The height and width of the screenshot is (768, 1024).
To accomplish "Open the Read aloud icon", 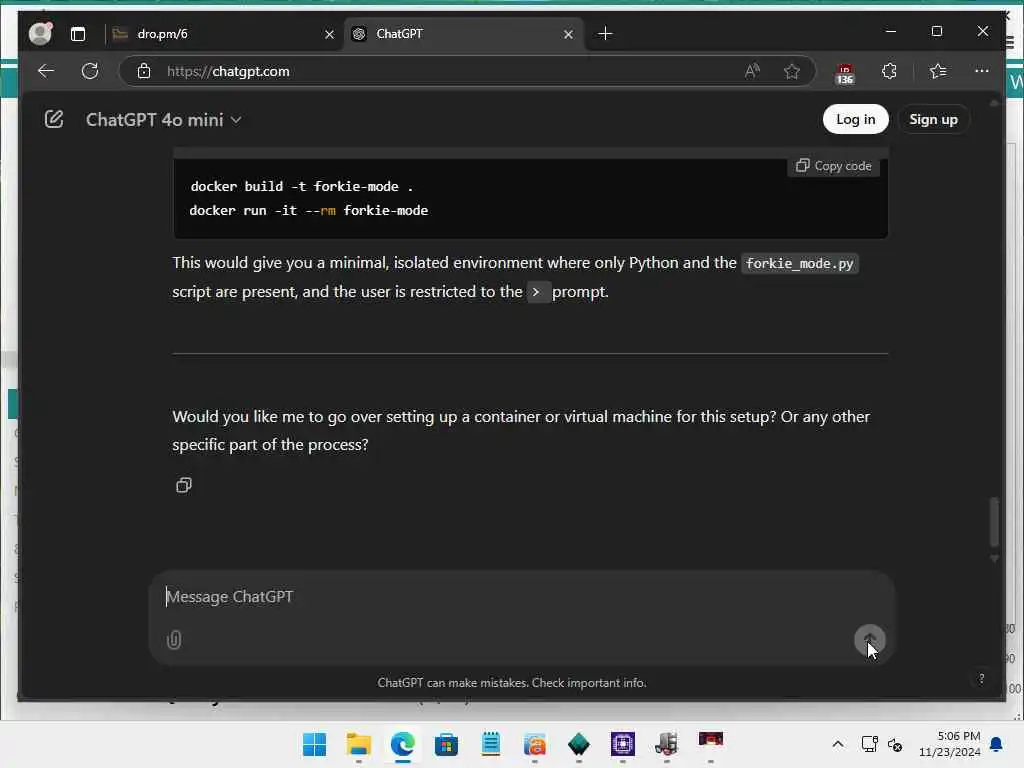I will [752, 71].
